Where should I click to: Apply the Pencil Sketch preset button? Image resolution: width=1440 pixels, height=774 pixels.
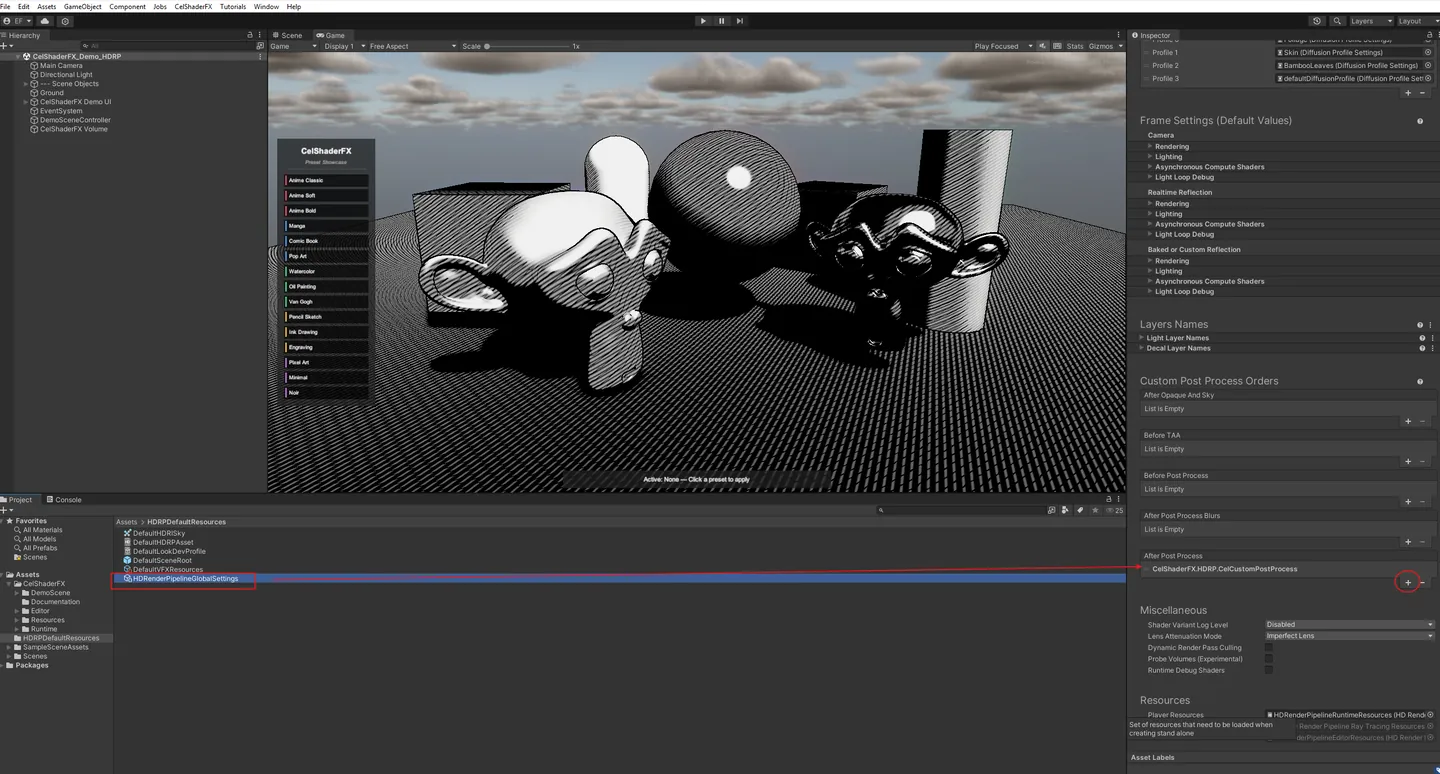click(326, 317)
